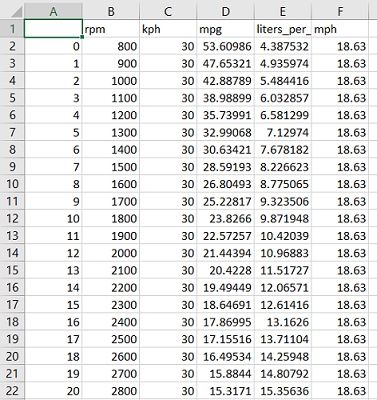Select liters cell 13.1626
This screenshot has height=400, width=377.
(283, 321)
